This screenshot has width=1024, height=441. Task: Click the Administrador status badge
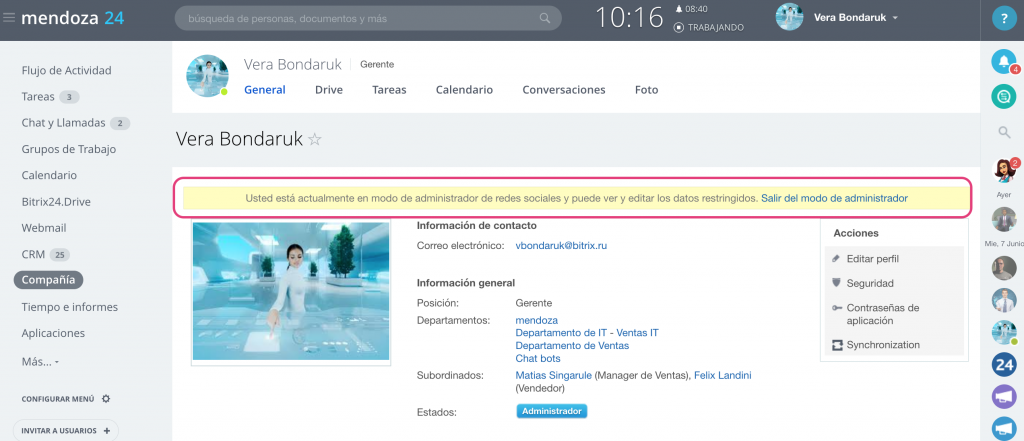tap(552, 412)
